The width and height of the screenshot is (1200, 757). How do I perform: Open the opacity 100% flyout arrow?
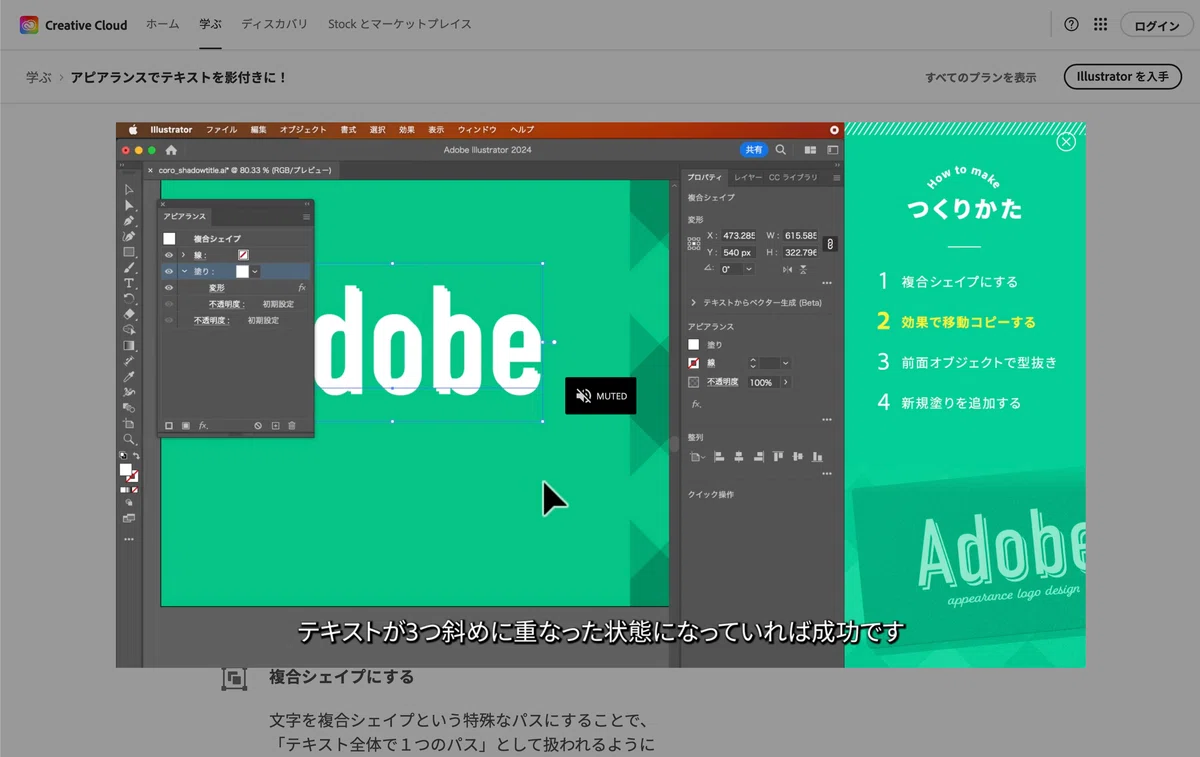[785, 382]
